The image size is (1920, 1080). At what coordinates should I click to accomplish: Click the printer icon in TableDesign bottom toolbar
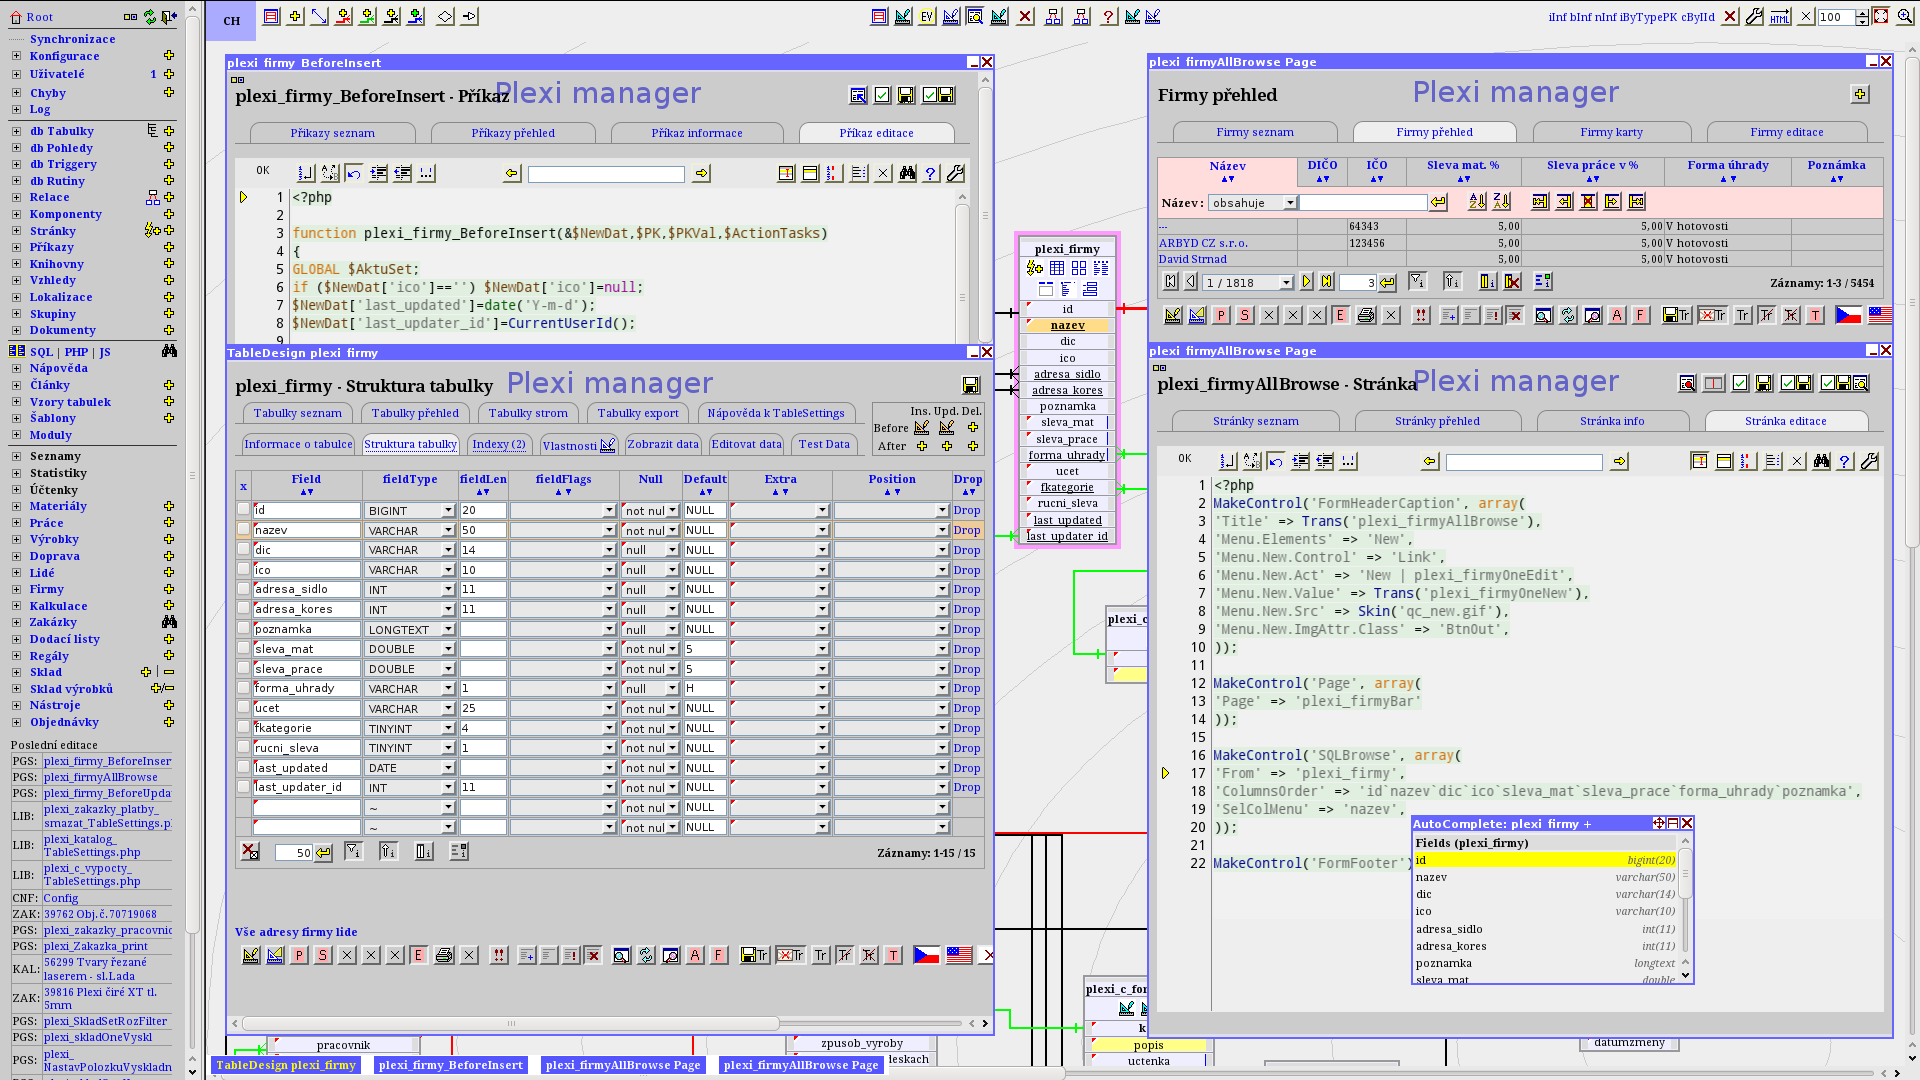coord(444,955)
